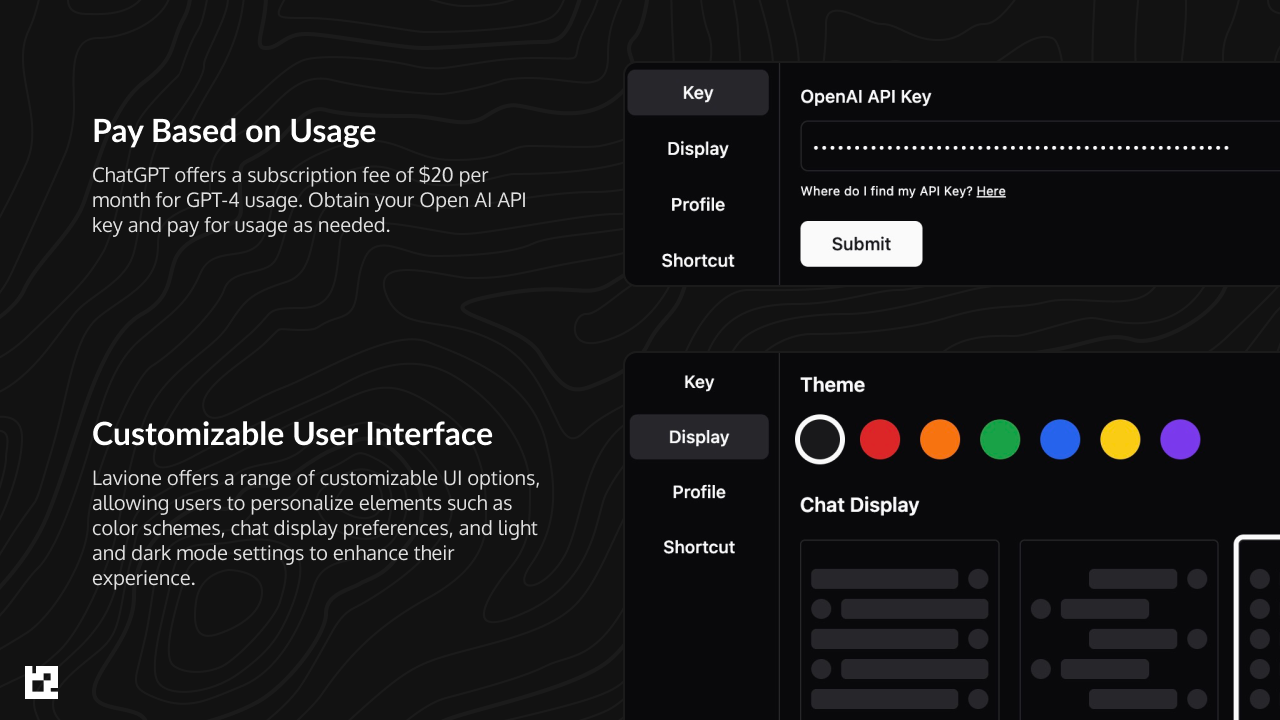Choose the purple theme color swatch
Image resolution: width=1280 pixels, height=720 pixels.
point(1180,439)
